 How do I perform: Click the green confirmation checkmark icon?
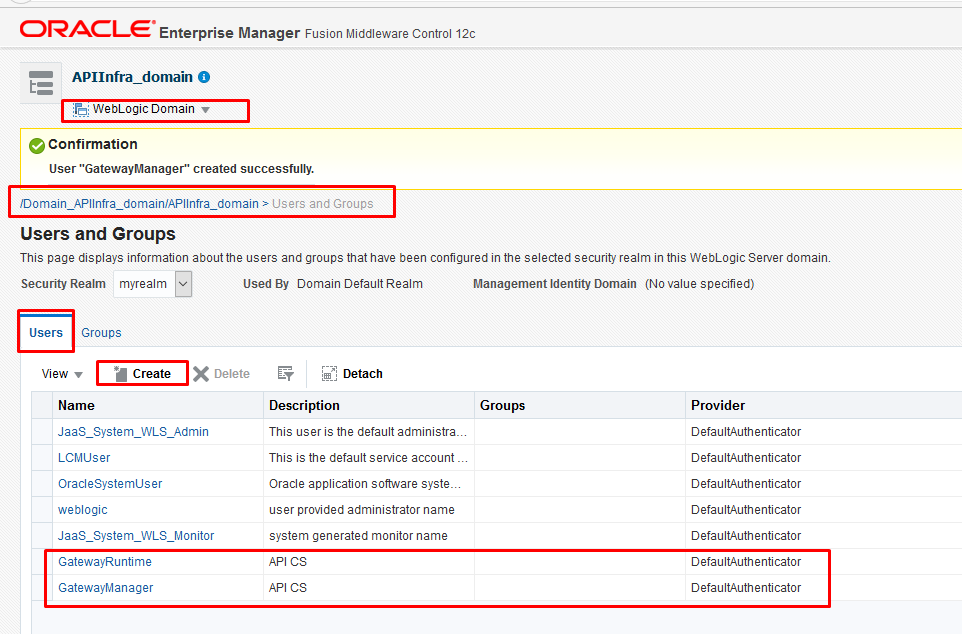tap(37, 146)
